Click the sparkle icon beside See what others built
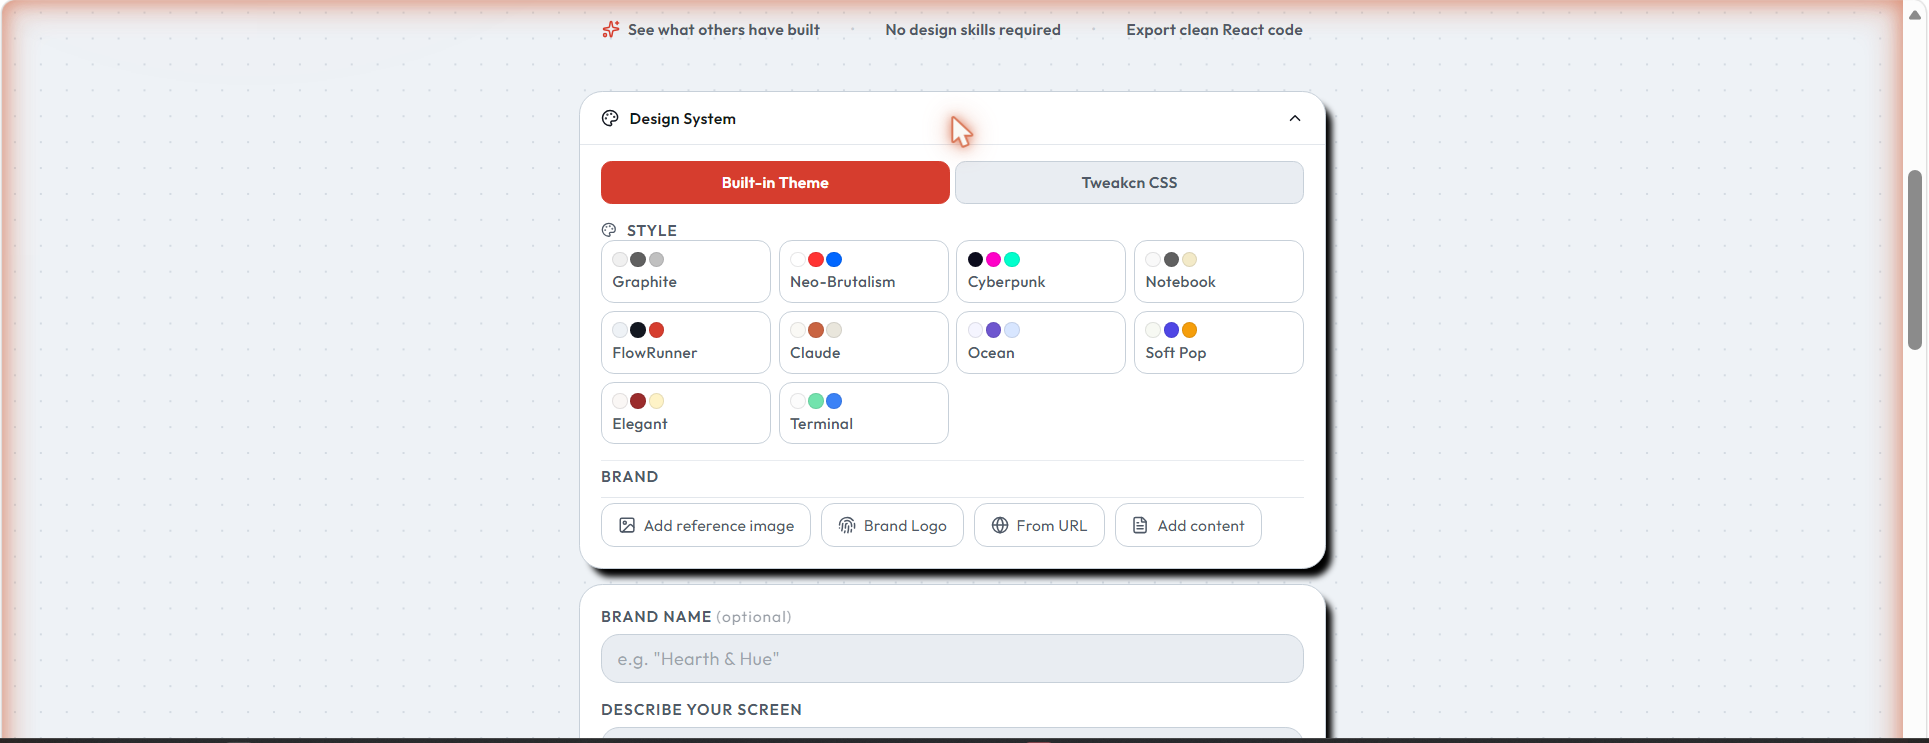1929x743 pixels. (610, 30)
